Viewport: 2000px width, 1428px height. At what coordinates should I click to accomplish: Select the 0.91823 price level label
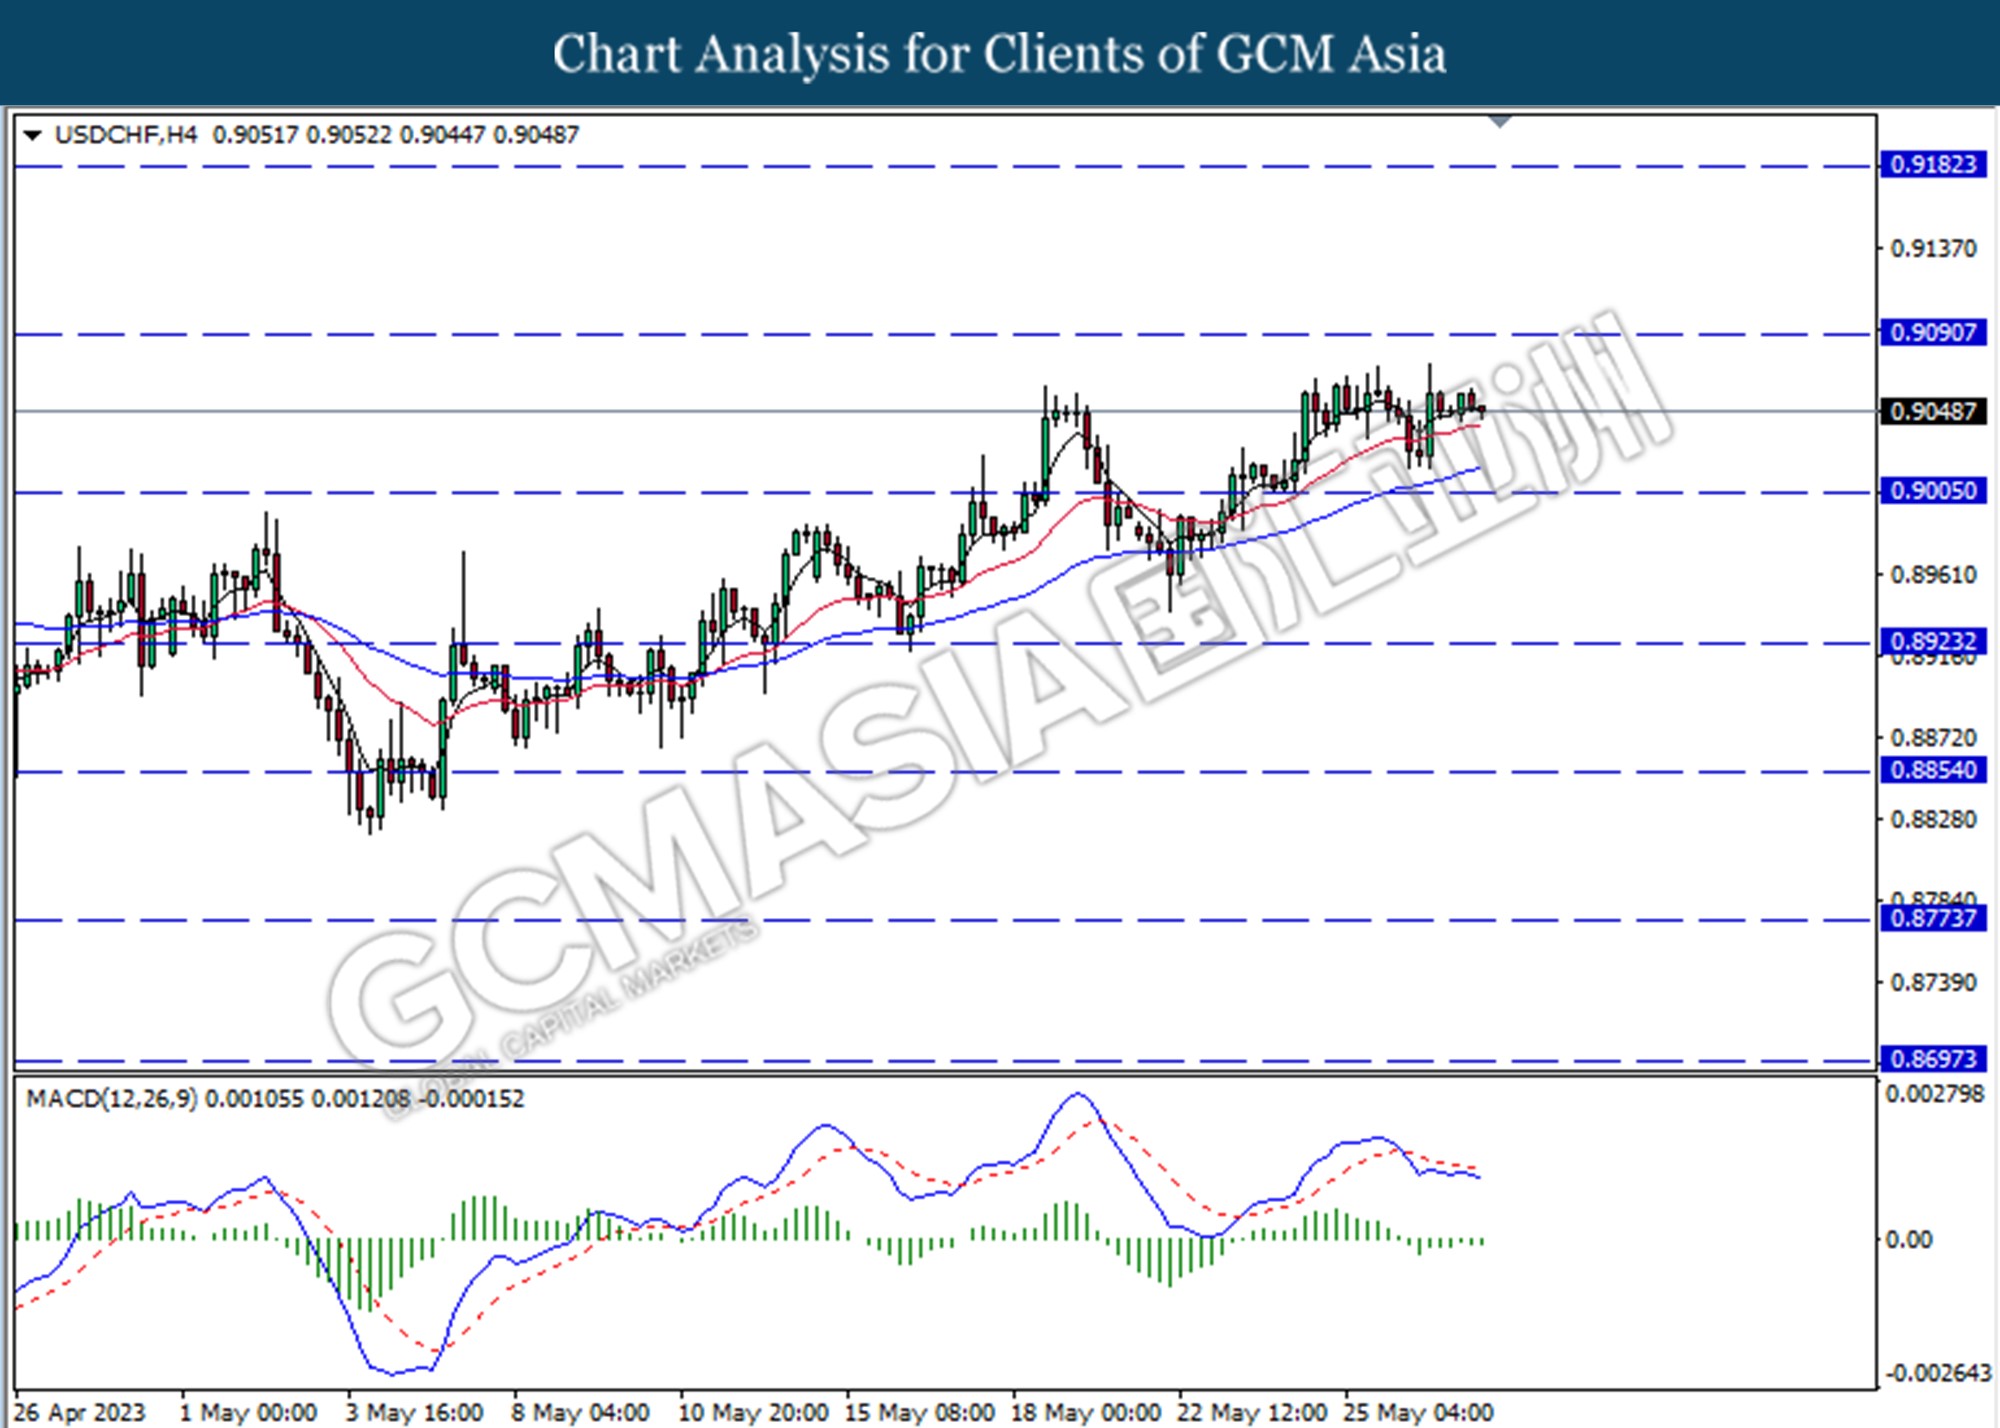(1933, 165)
